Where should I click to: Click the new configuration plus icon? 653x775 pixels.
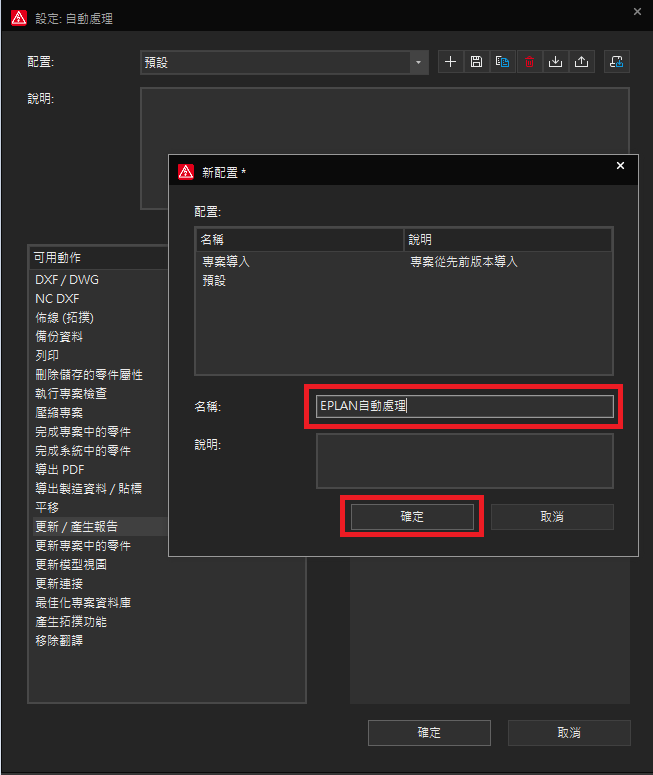point(450,62)
